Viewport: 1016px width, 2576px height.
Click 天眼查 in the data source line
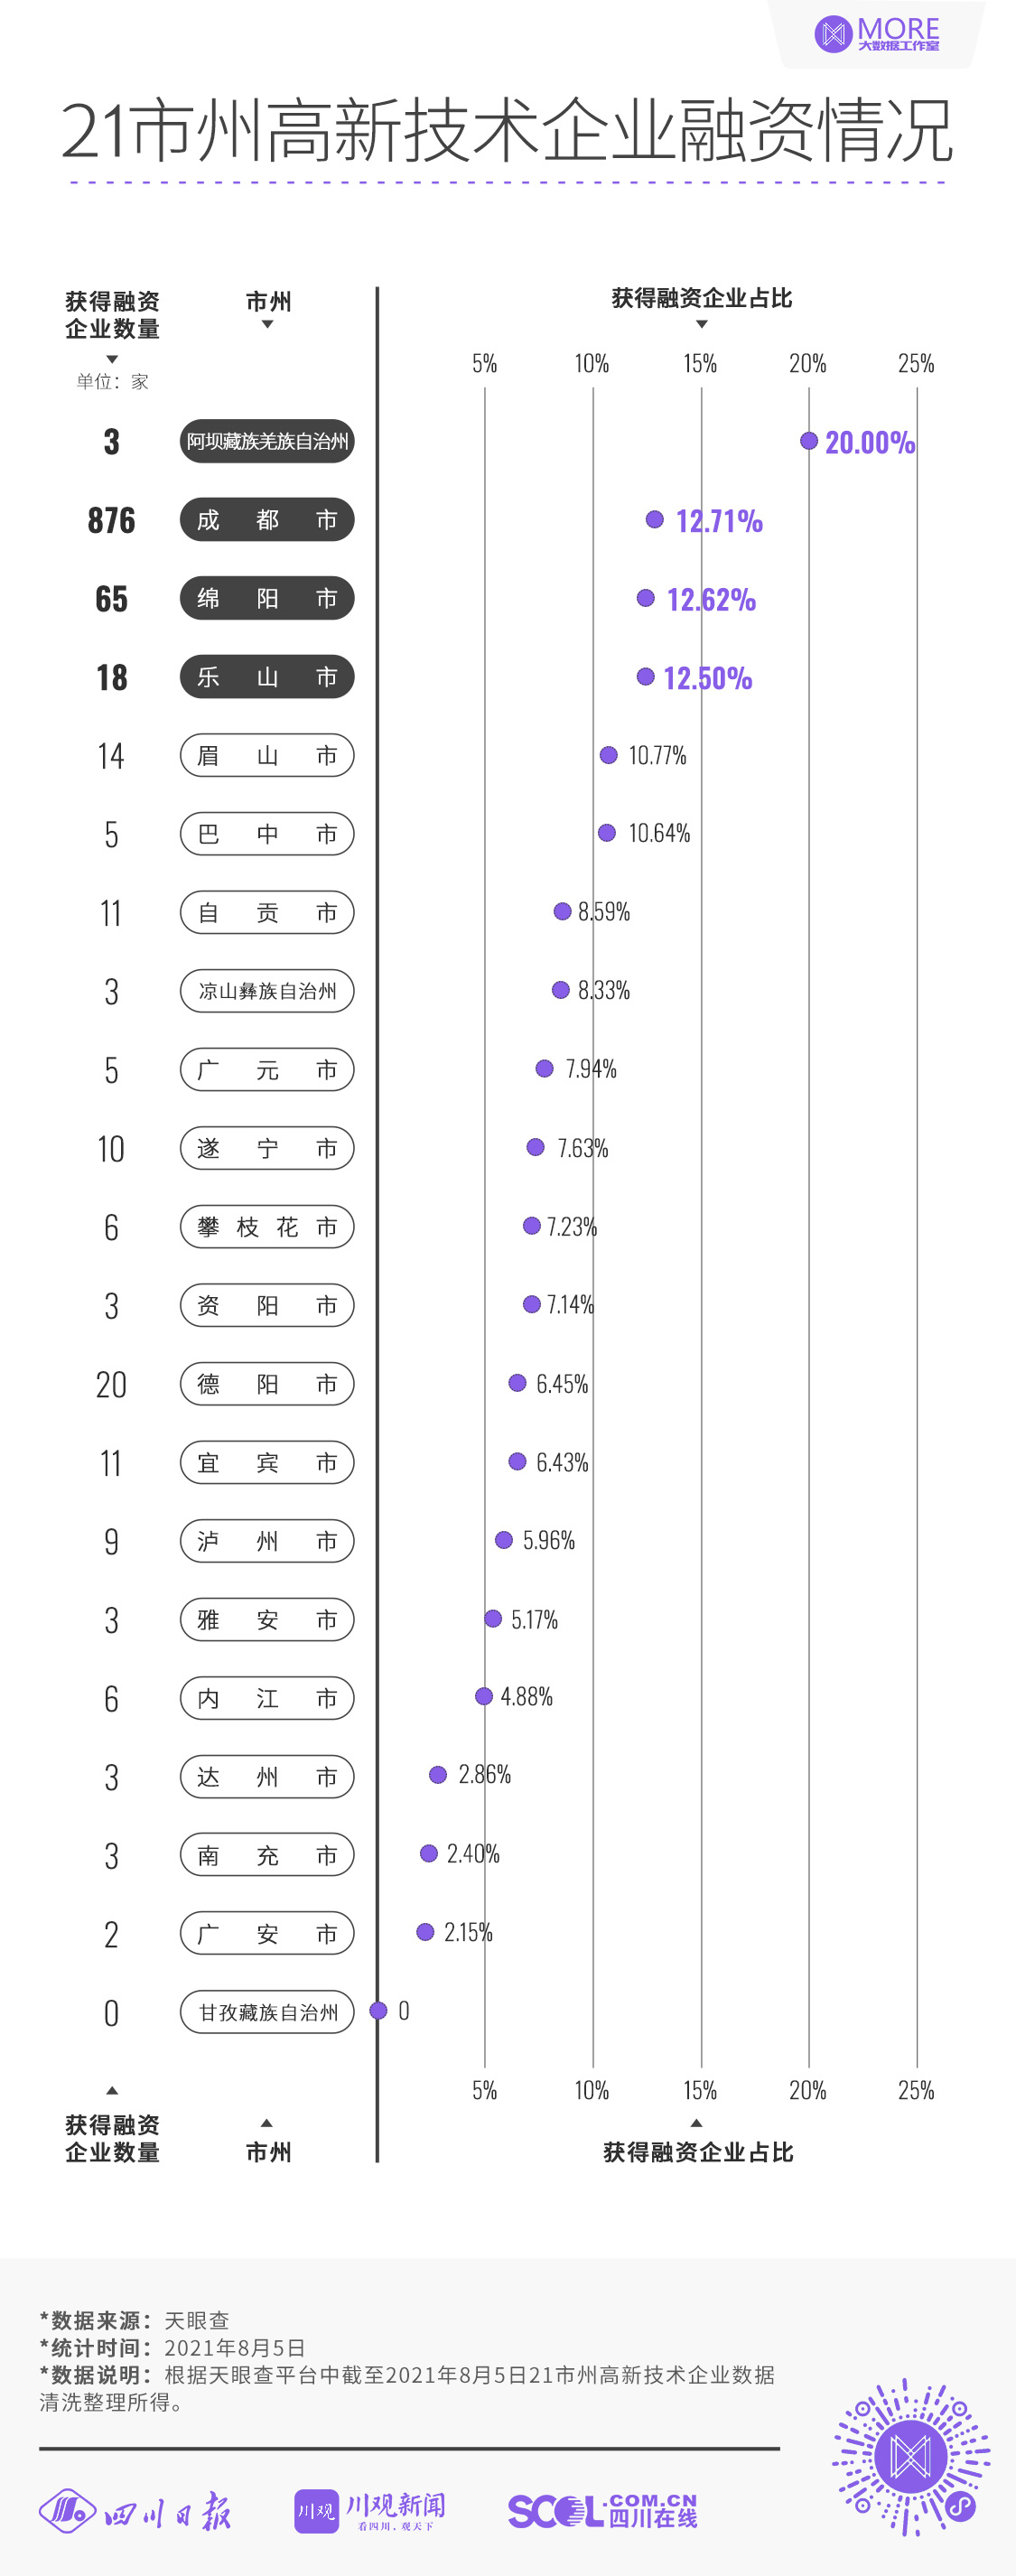point(197,2320)
